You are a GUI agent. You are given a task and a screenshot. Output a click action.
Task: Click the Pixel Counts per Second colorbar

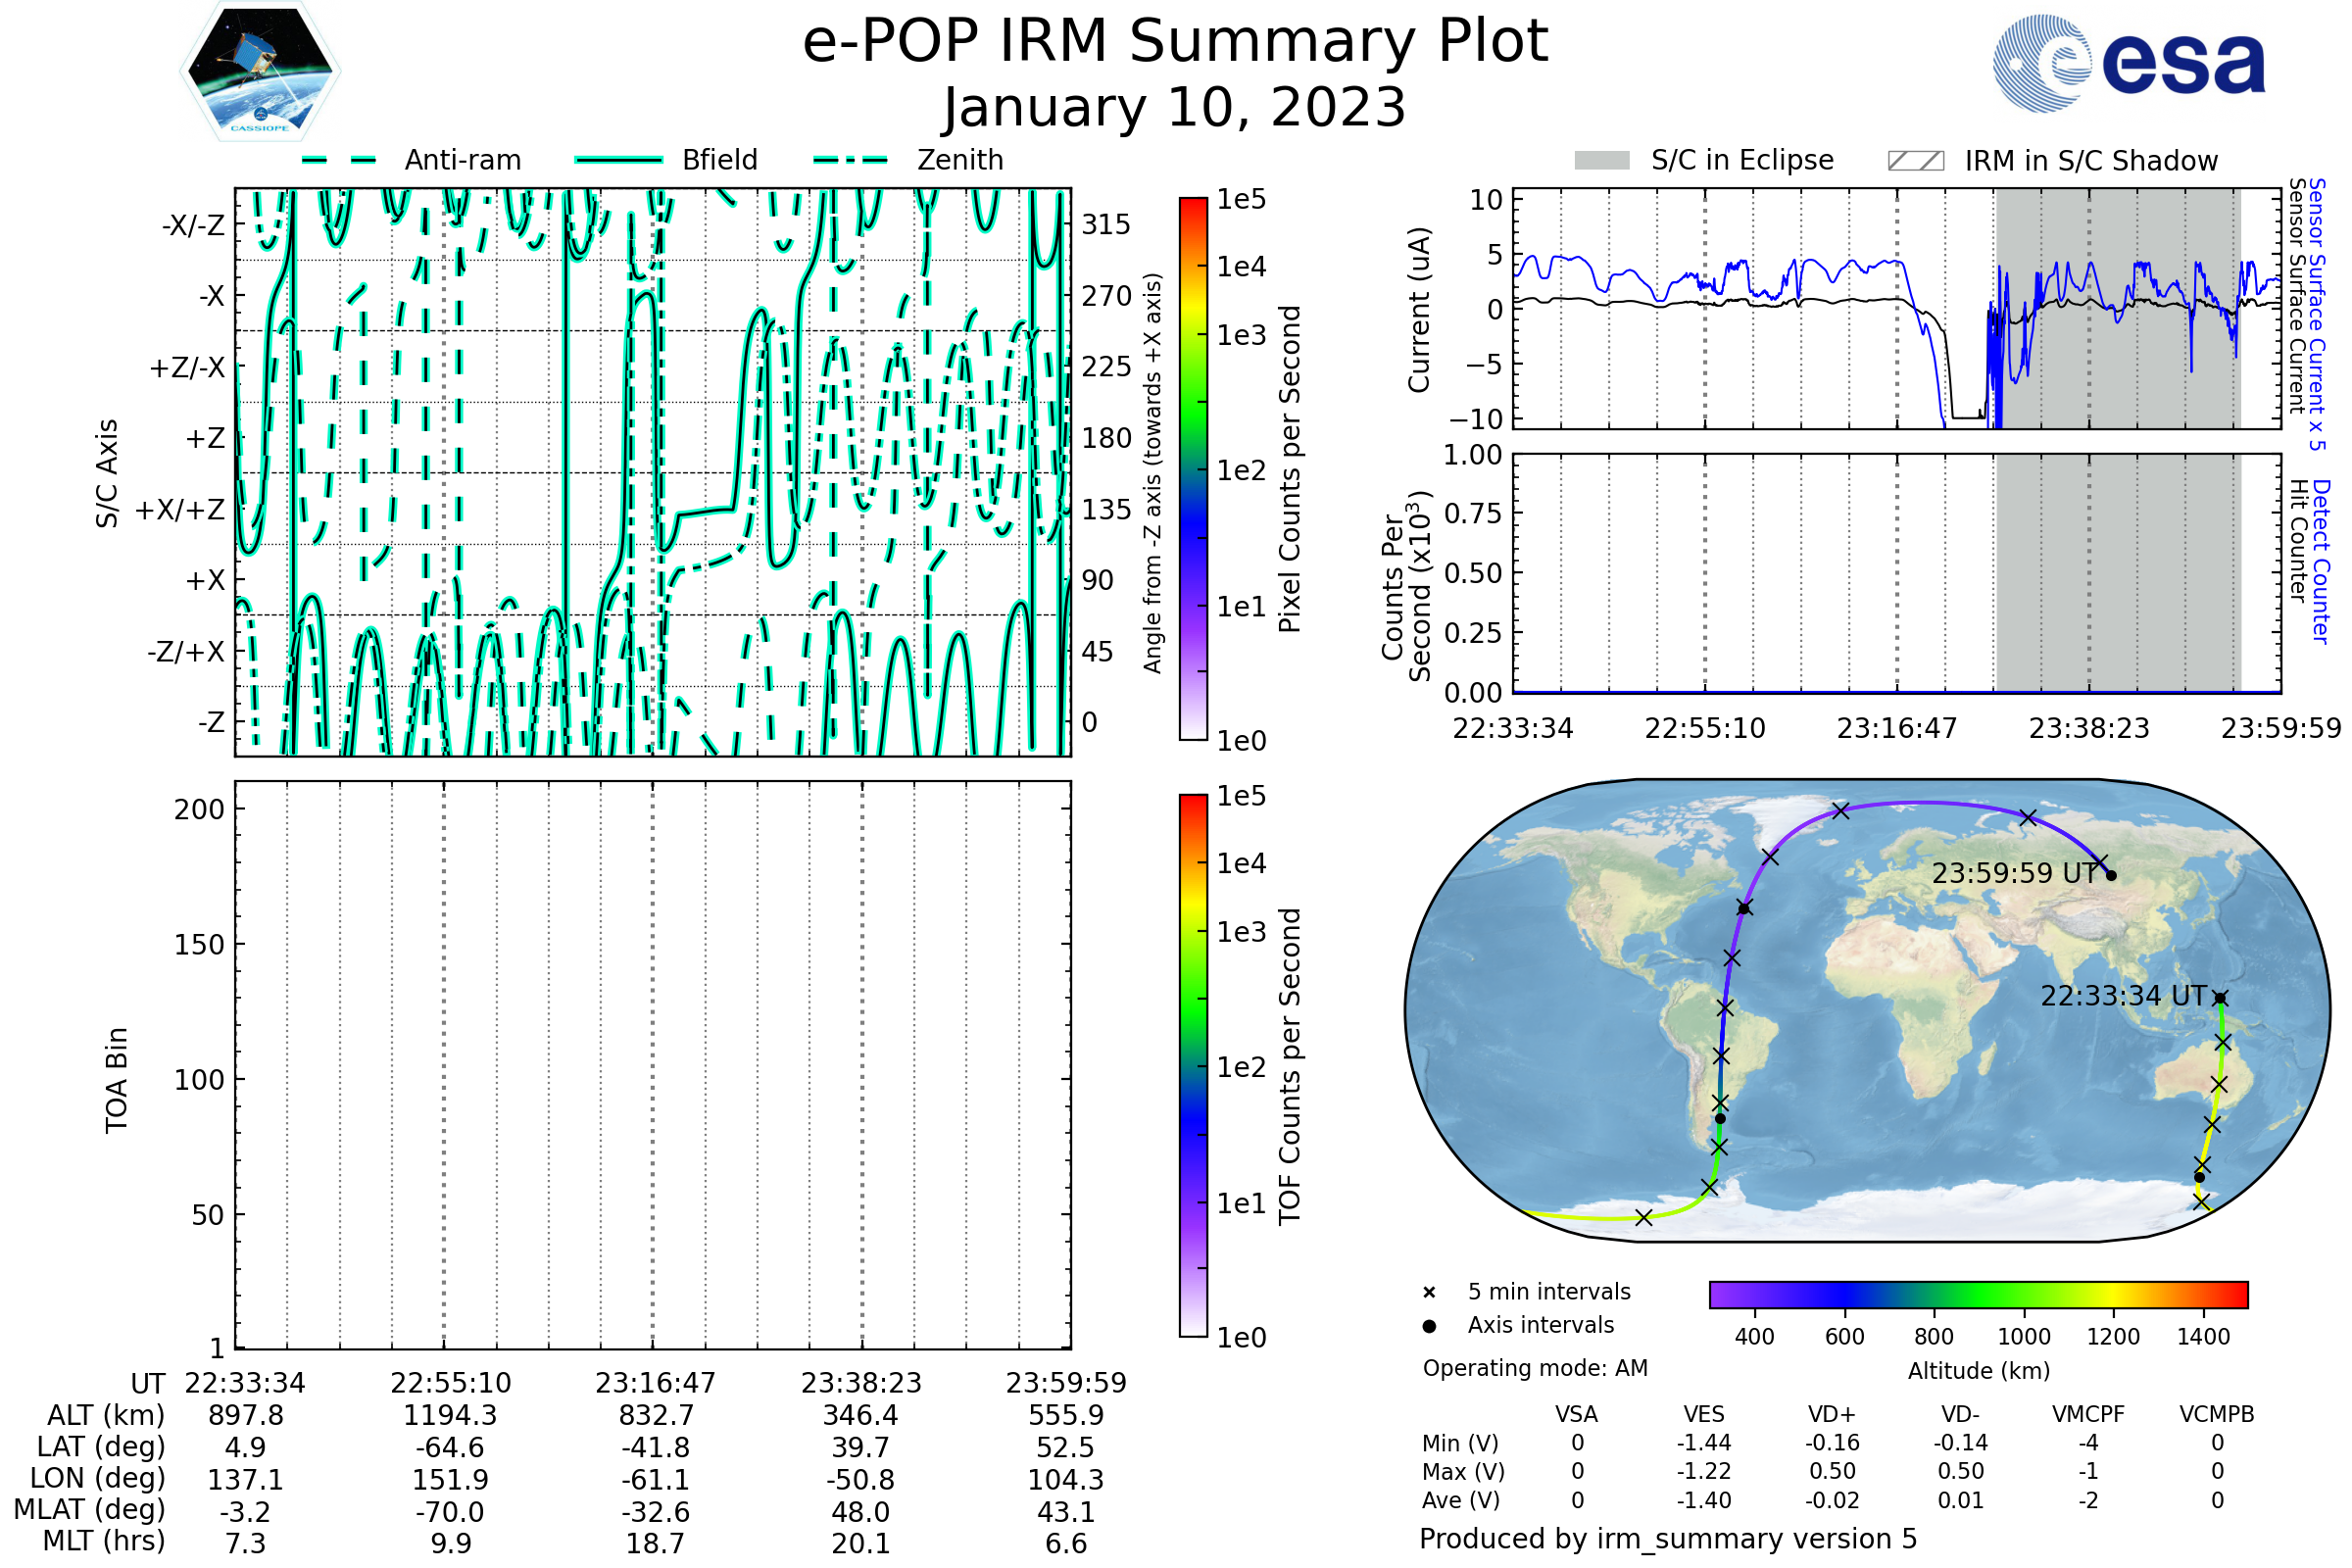click(1193, 468)
